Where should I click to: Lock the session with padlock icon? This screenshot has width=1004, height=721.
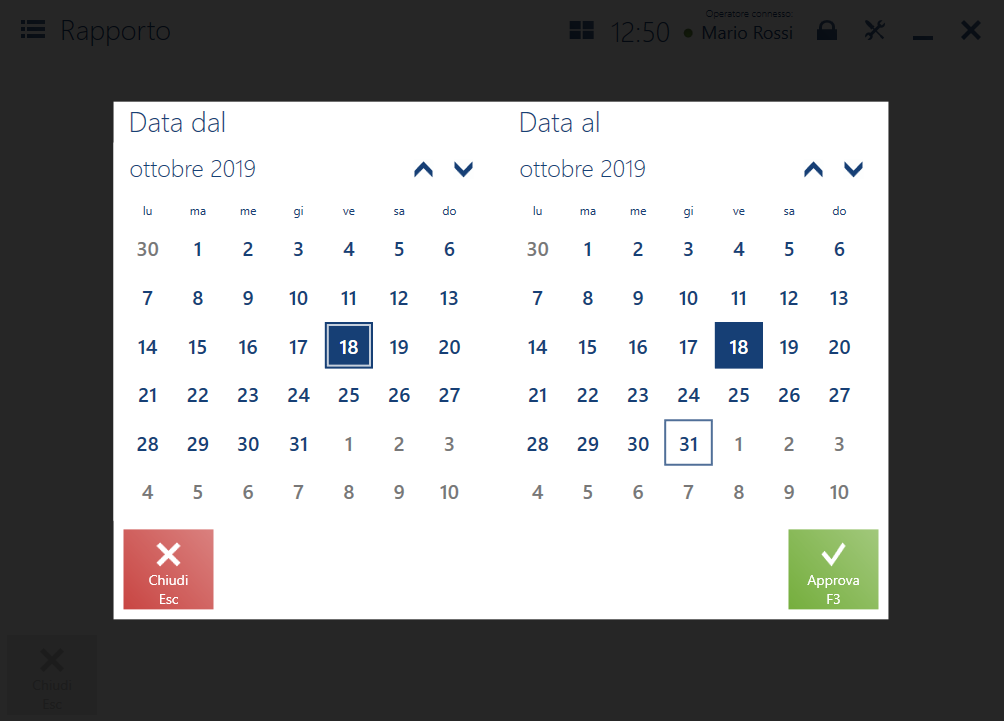click(x=827, y=30)
